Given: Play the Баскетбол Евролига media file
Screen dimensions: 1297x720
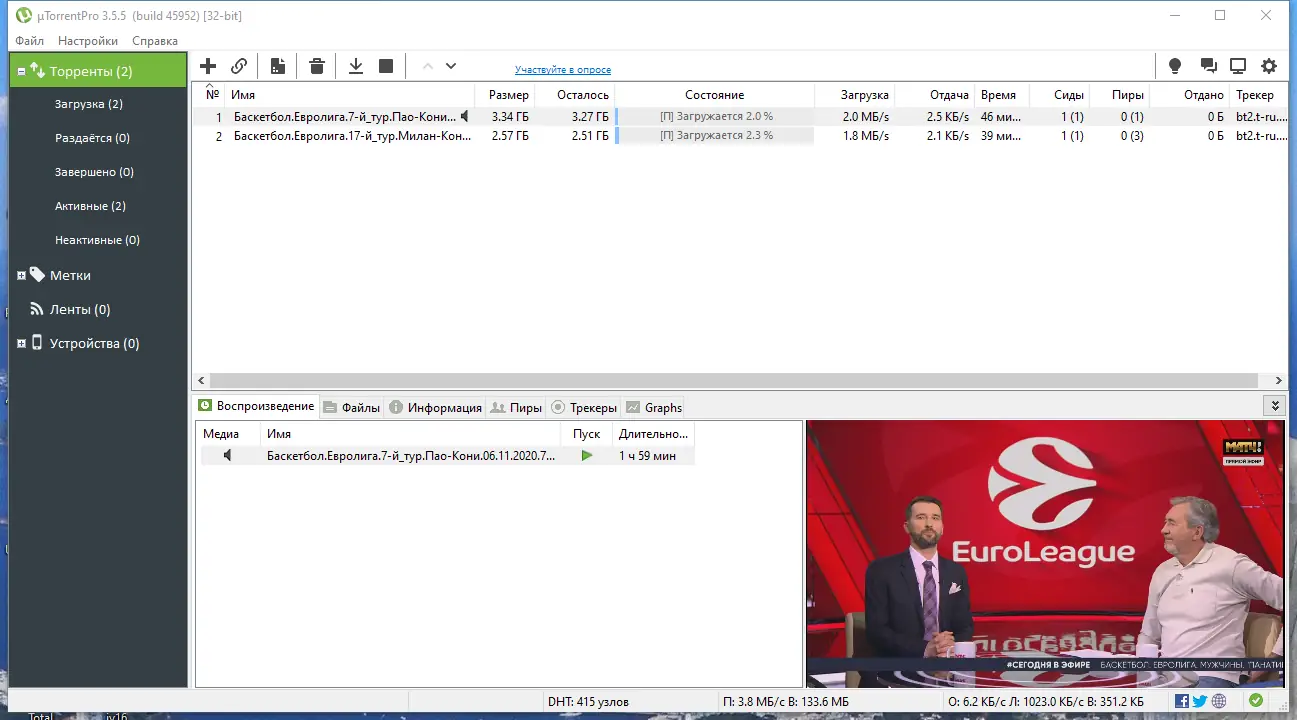Looking at the screenshot, I should (x=586, y=455).
